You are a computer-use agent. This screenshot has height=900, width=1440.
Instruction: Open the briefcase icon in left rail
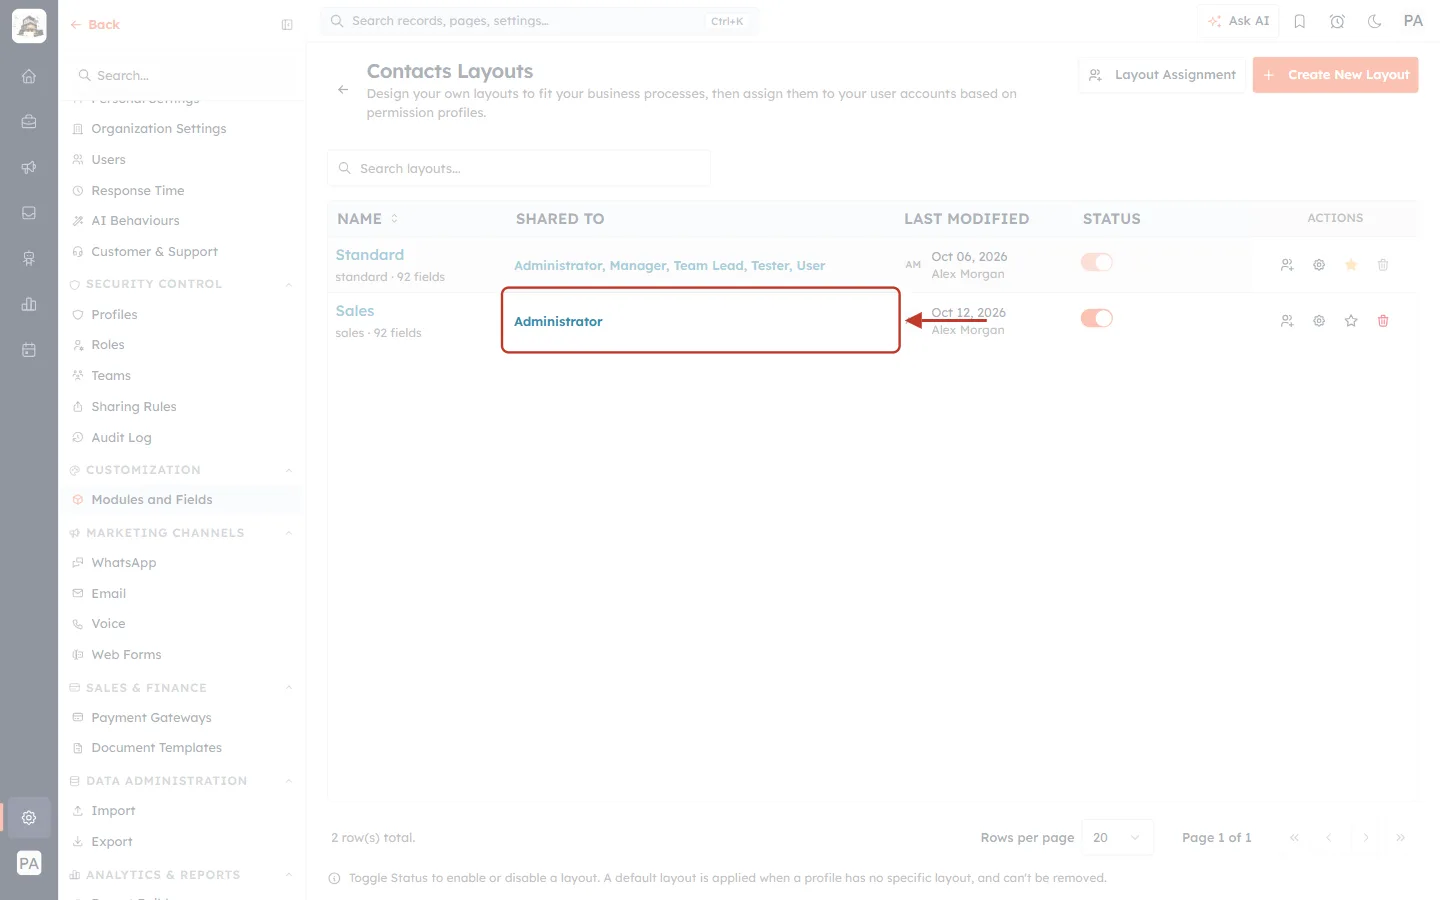tap(29, 122)
